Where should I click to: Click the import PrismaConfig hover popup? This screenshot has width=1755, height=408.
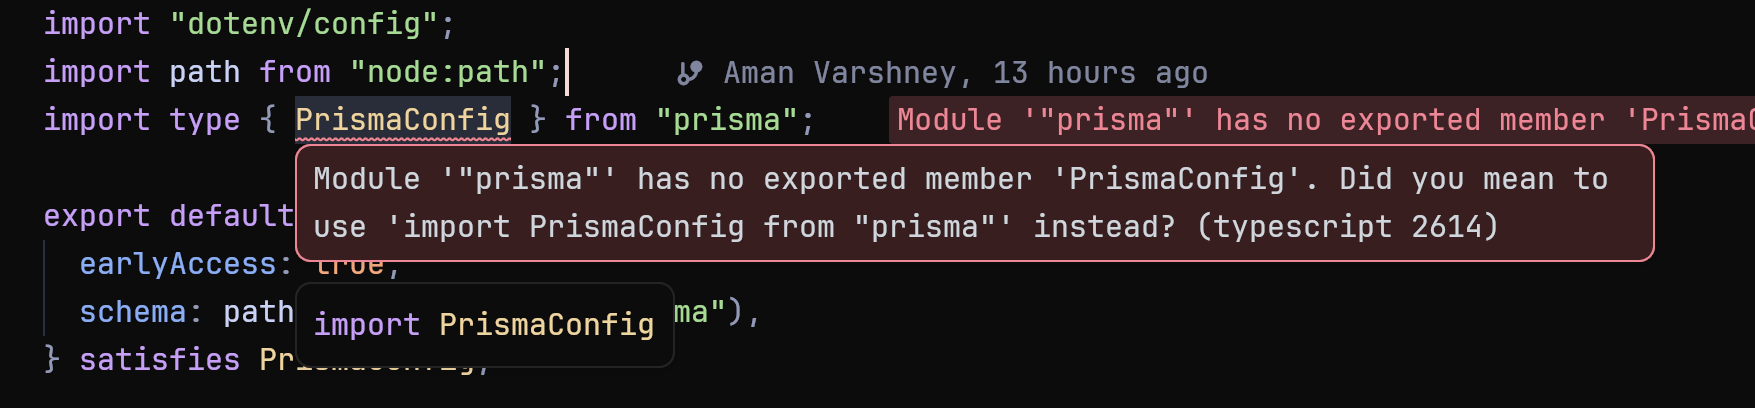click(x=484, y=325)
